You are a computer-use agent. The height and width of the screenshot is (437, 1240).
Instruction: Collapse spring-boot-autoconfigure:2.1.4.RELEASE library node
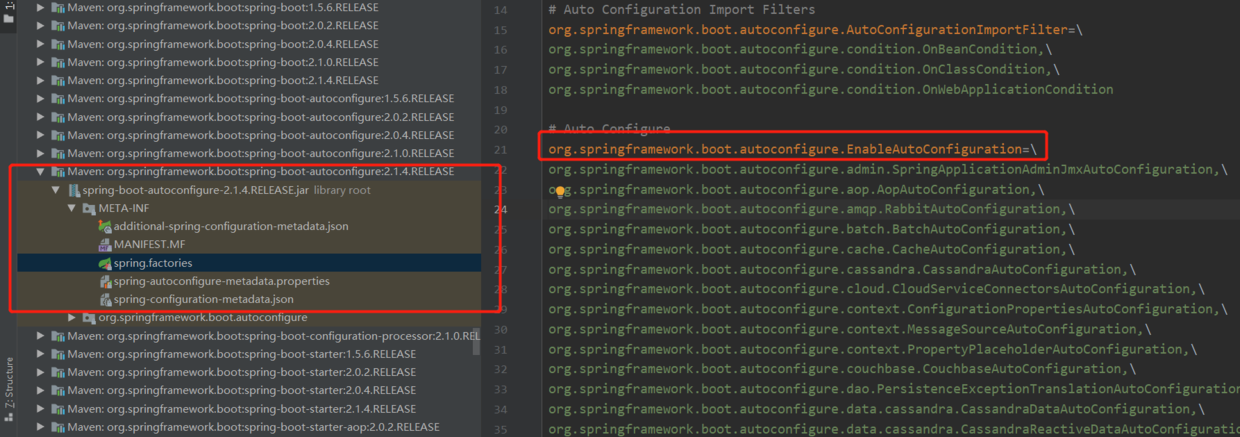[41, 172]
